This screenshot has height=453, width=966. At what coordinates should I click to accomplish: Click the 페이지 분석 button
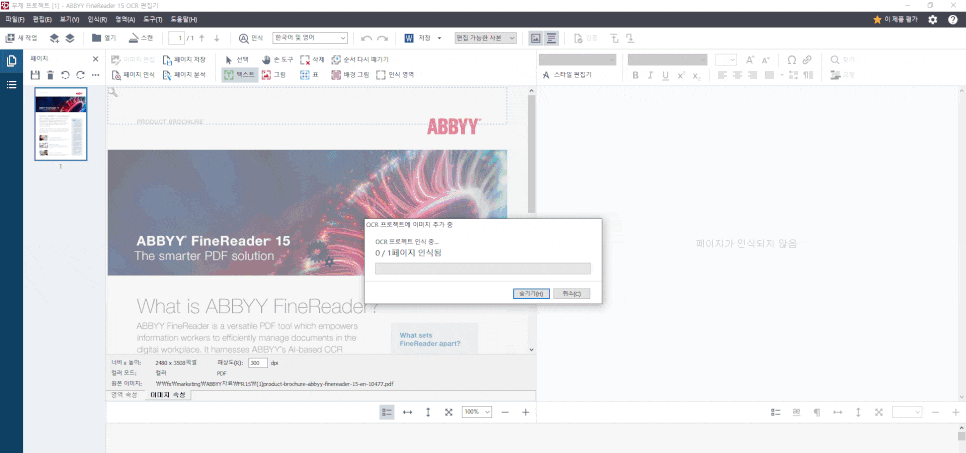click(x=184, y=75)
